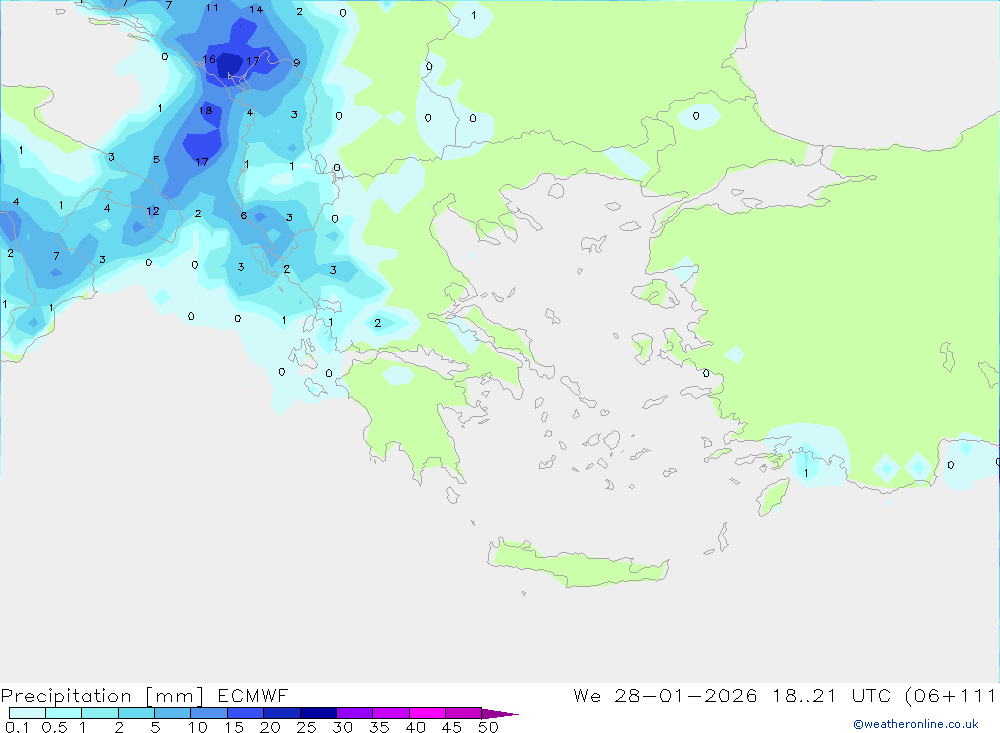Click the purple arrow tip above 50

(500, 714)
